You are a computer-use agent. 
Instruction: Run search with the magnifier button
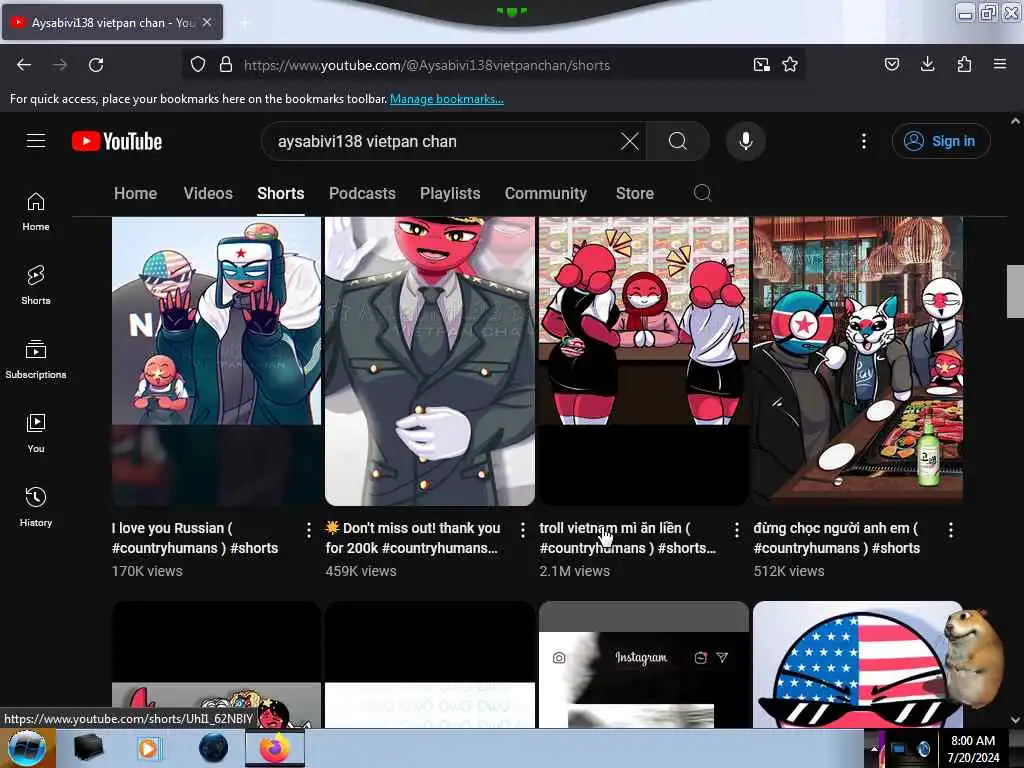(x=678, y=141)
